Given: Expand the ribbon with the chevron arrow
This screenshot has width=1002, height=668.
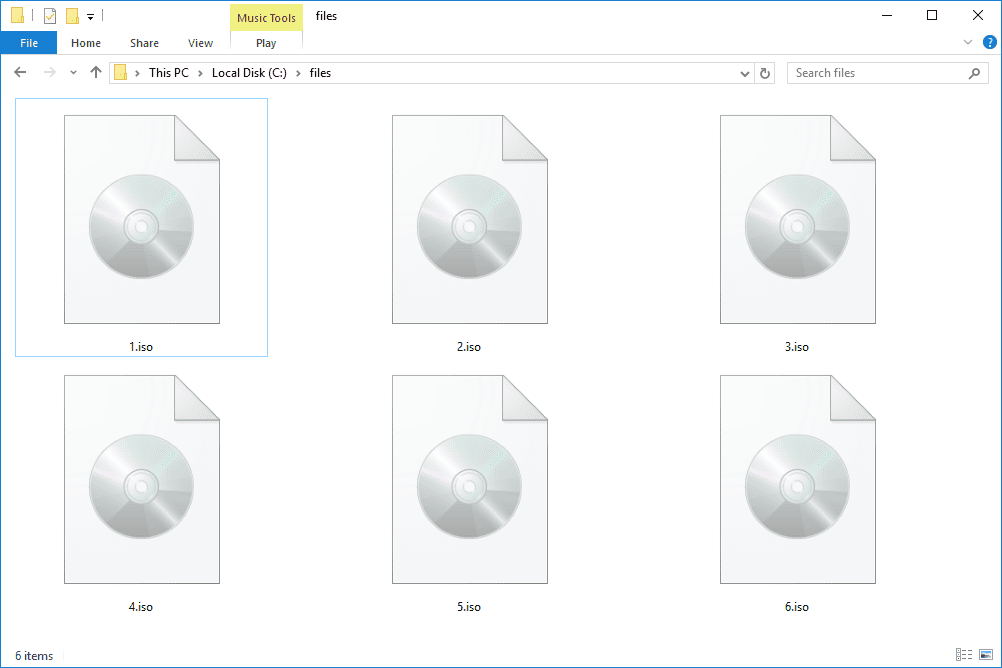Looking at the screenshot, I should click(966, 42).
